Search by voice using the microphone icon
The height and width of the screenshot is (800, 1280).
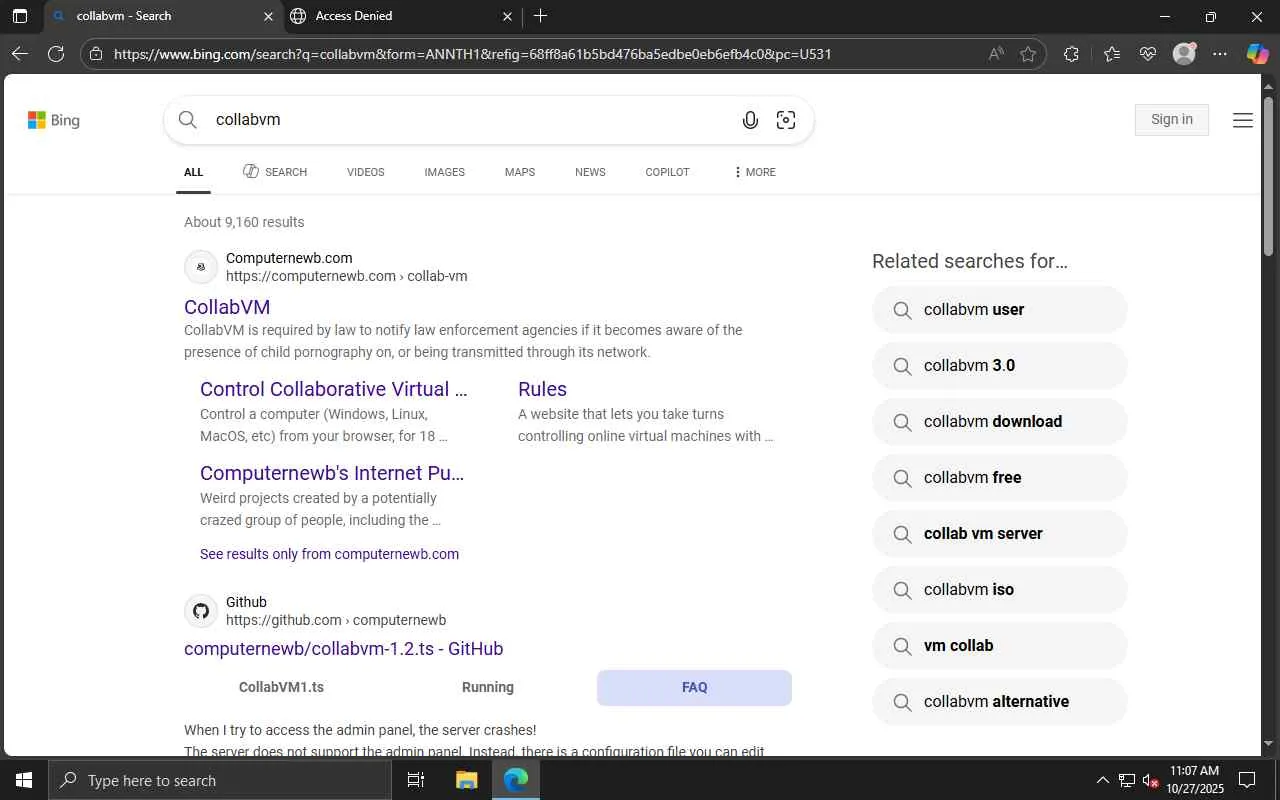[750, 120]
